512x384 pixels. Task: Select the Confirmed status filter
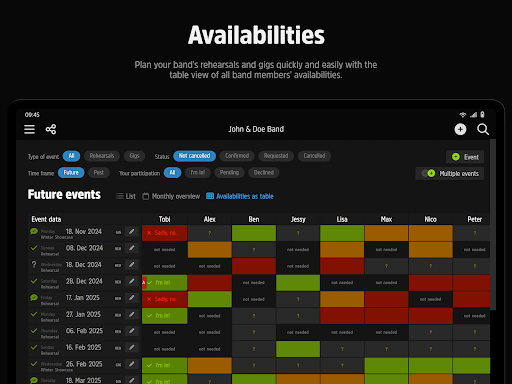point(237,156)
